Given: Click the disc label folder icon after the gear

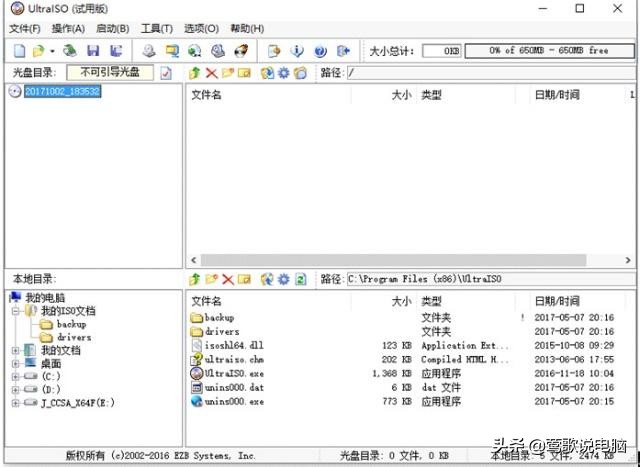Looking at the screenshot, I should [300, 73].
